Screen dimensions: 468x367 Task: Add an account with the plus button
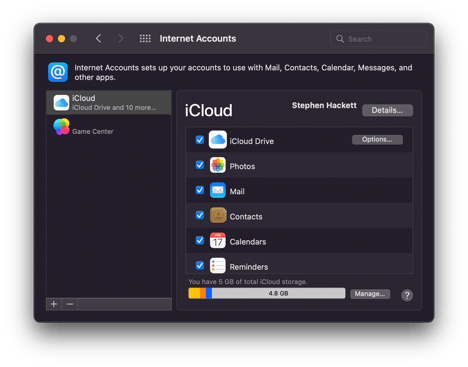[54, 304]
